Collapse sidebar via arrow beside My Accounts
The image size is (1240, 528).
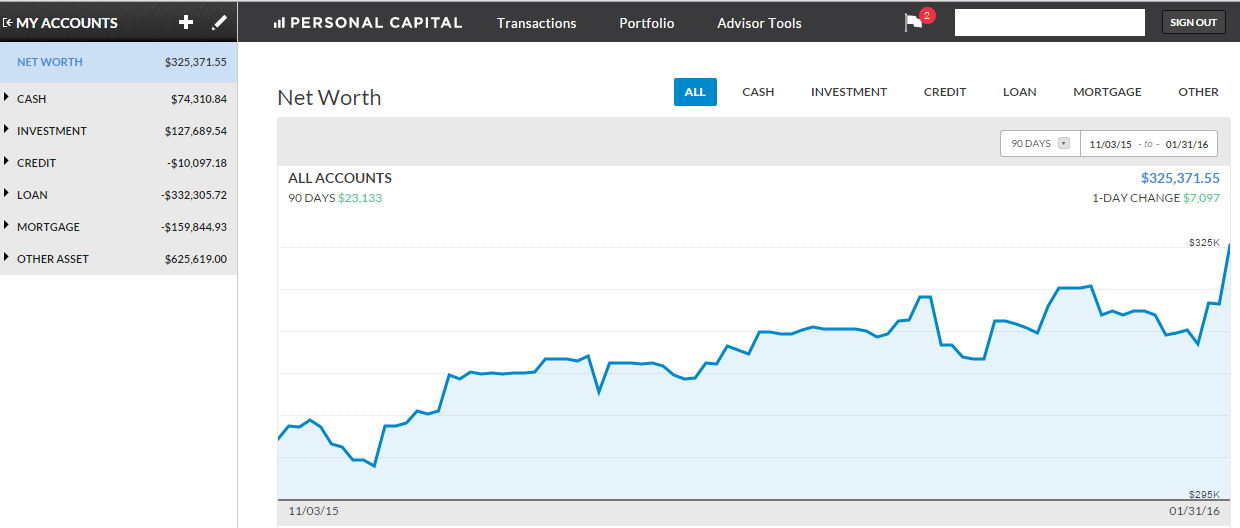(x=8, y=22)
